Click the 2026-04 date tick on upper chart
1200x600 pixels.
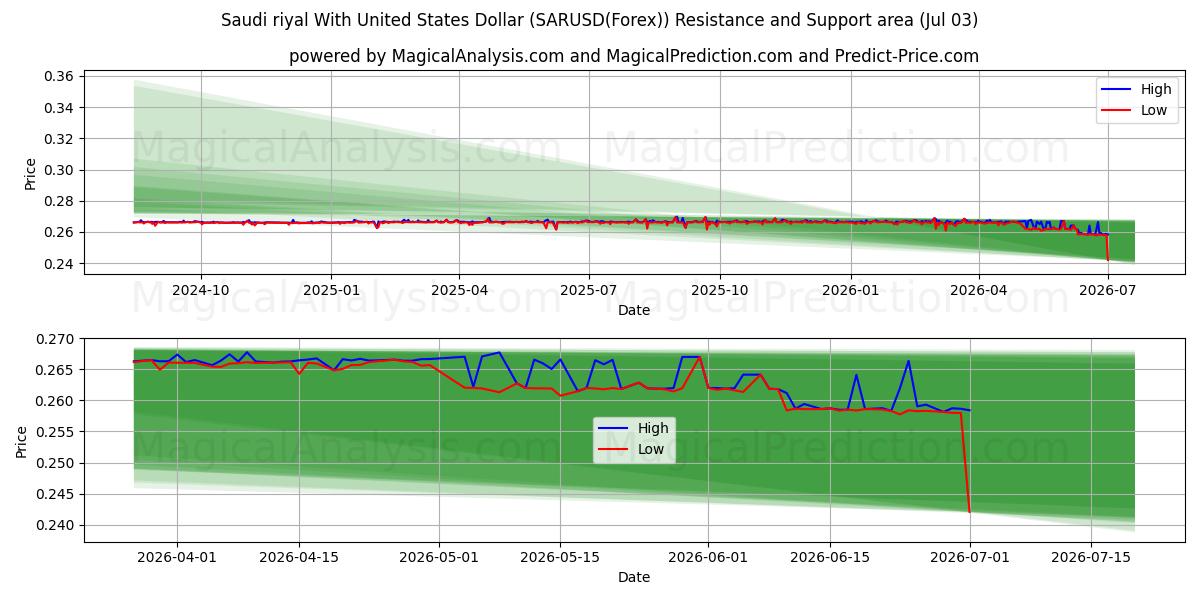click(x=978, y=290)
